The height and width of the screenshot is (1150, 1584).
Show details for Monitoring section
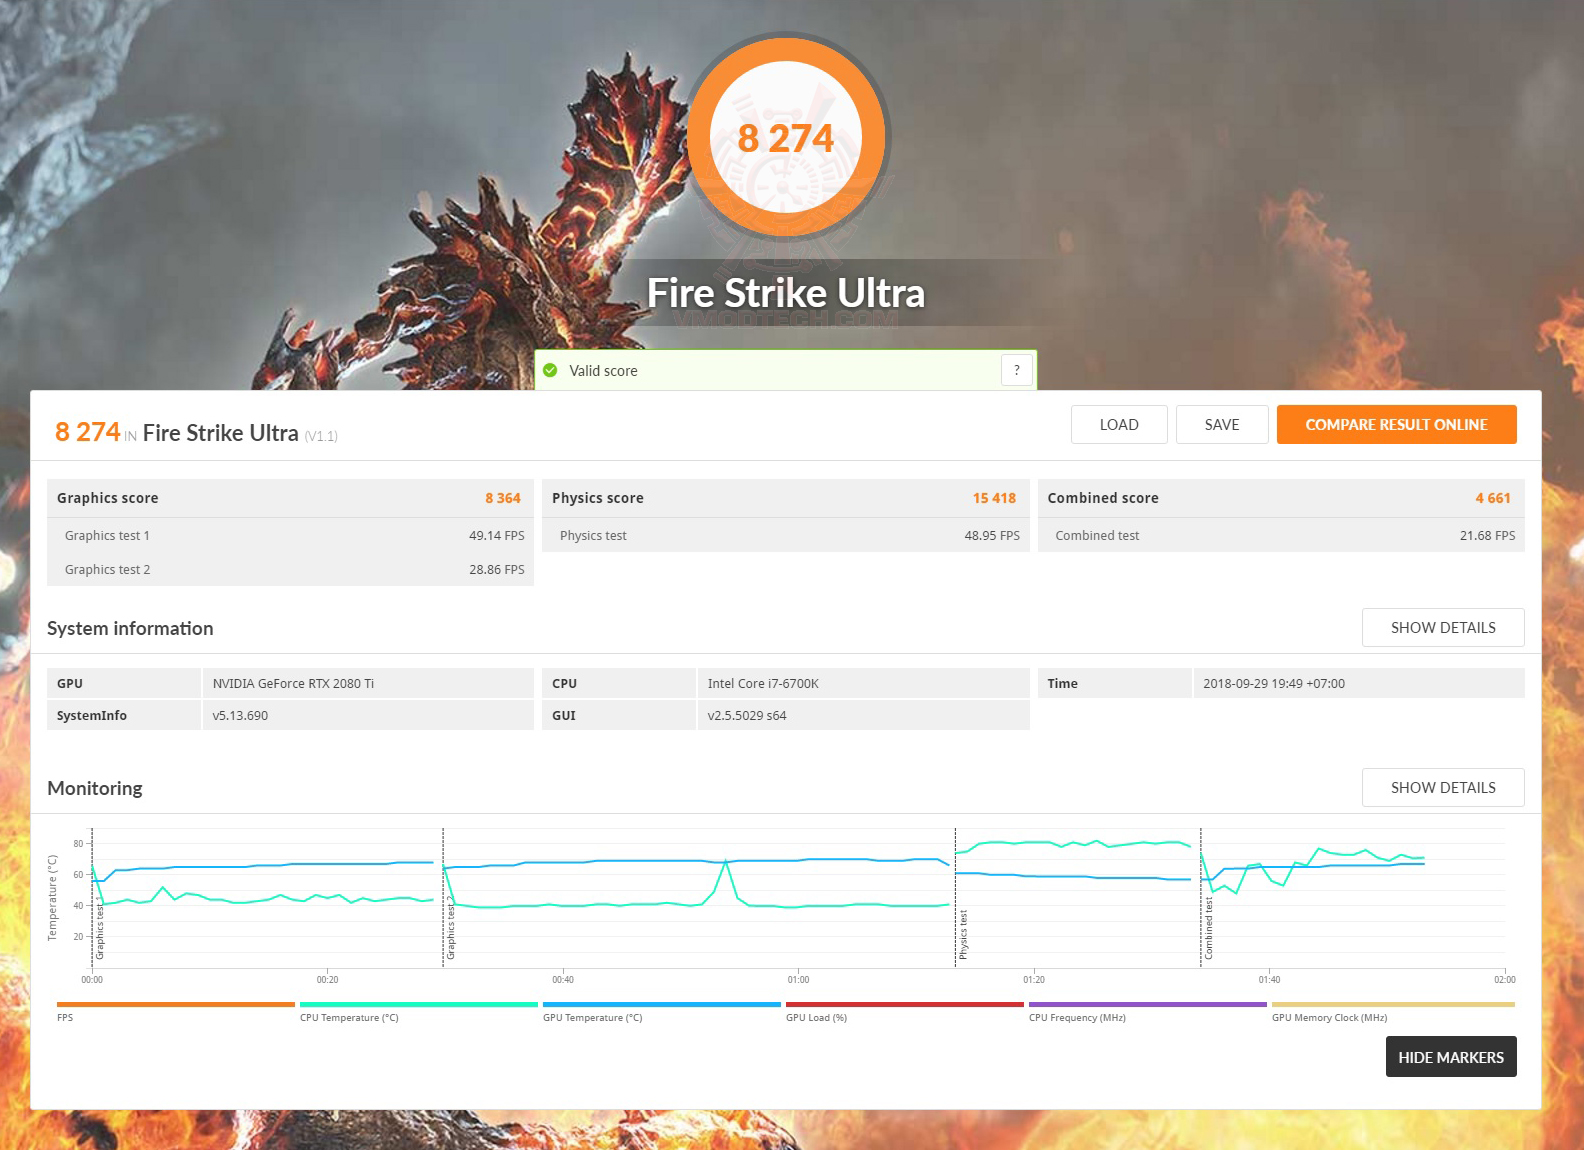pyautogui.click(x=1443, y=787)
